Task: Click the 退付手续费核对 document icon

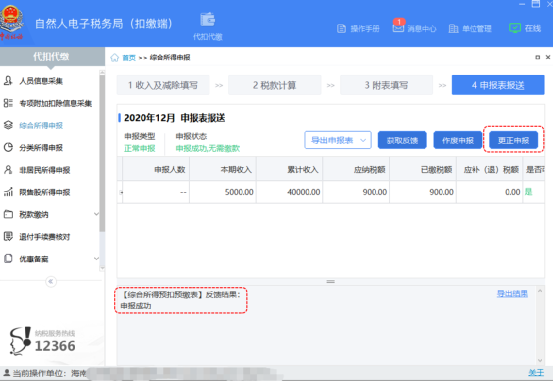Action: 8,236
